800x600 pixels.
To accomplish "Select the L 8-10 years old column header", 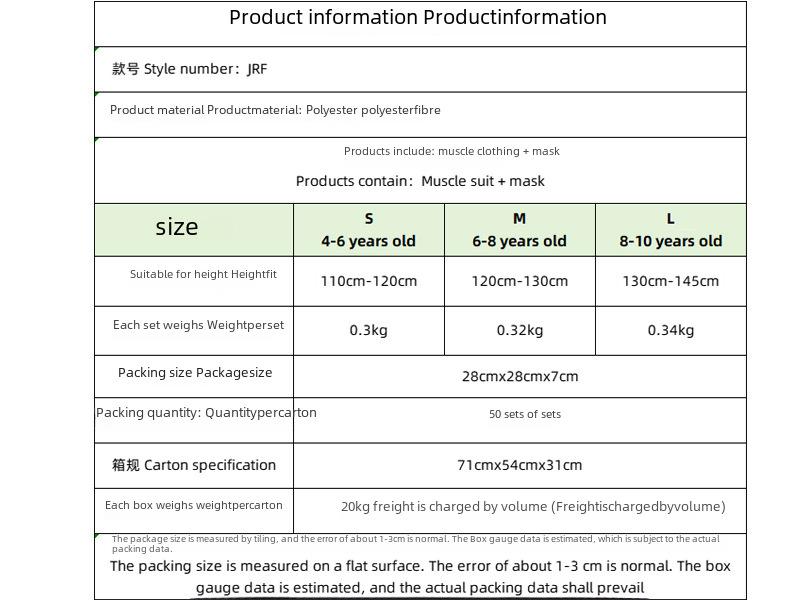I will [671, 230].
